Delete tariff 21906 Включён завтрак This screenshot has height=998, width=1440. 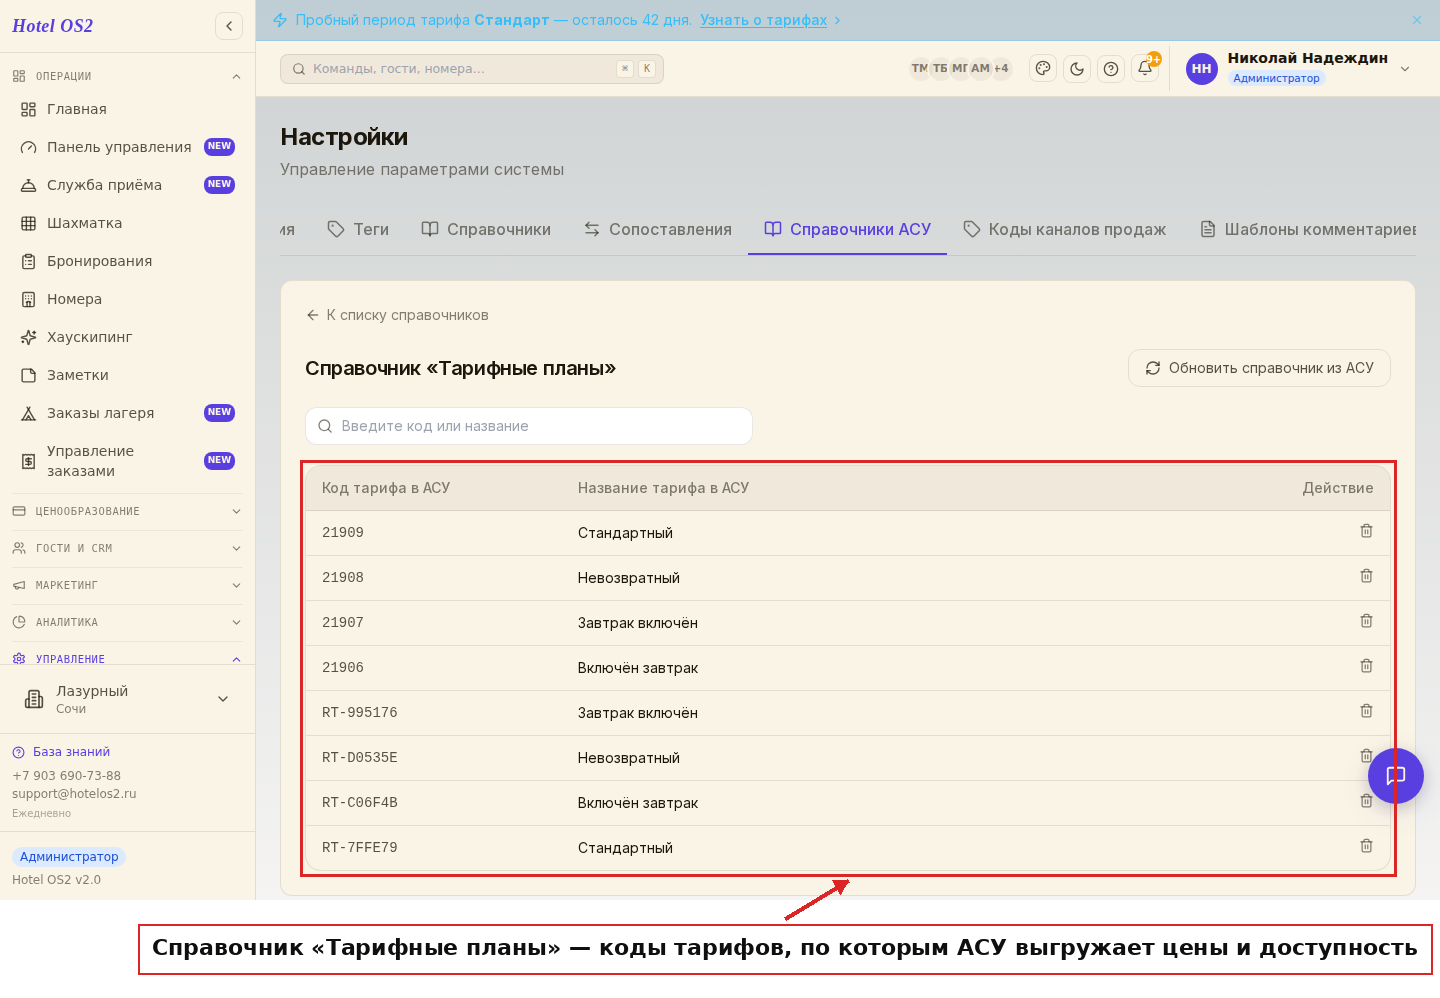[x=1366, y=666]
